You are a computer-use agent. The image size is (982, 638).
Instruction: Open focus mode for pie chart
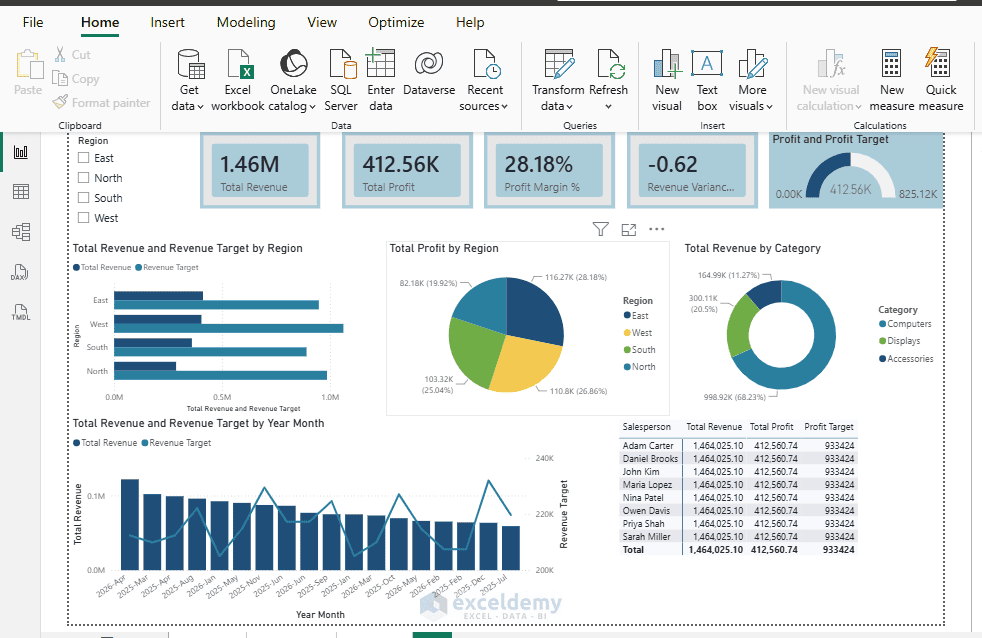[629, 230]
